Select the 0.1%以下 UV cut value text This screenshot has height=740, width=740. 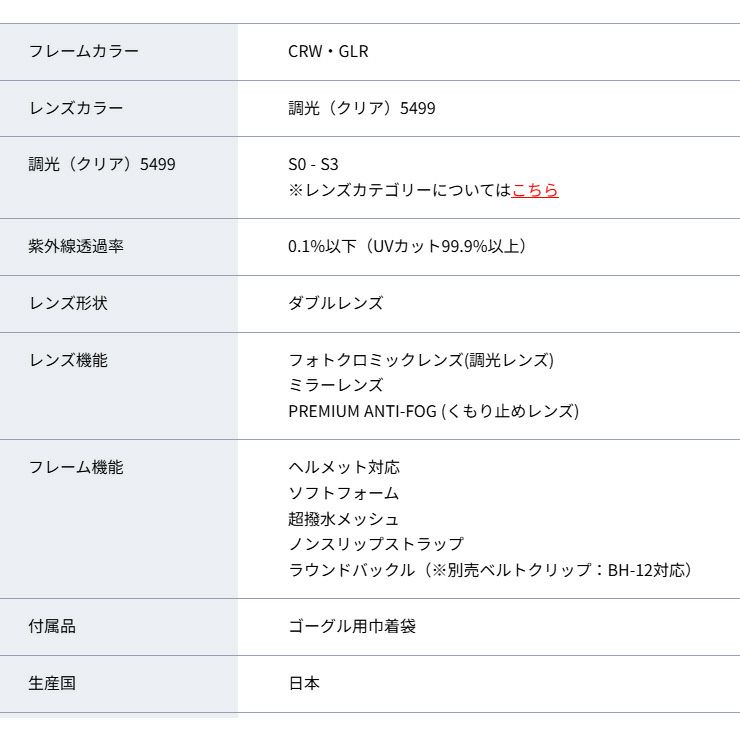pos(407,246)
